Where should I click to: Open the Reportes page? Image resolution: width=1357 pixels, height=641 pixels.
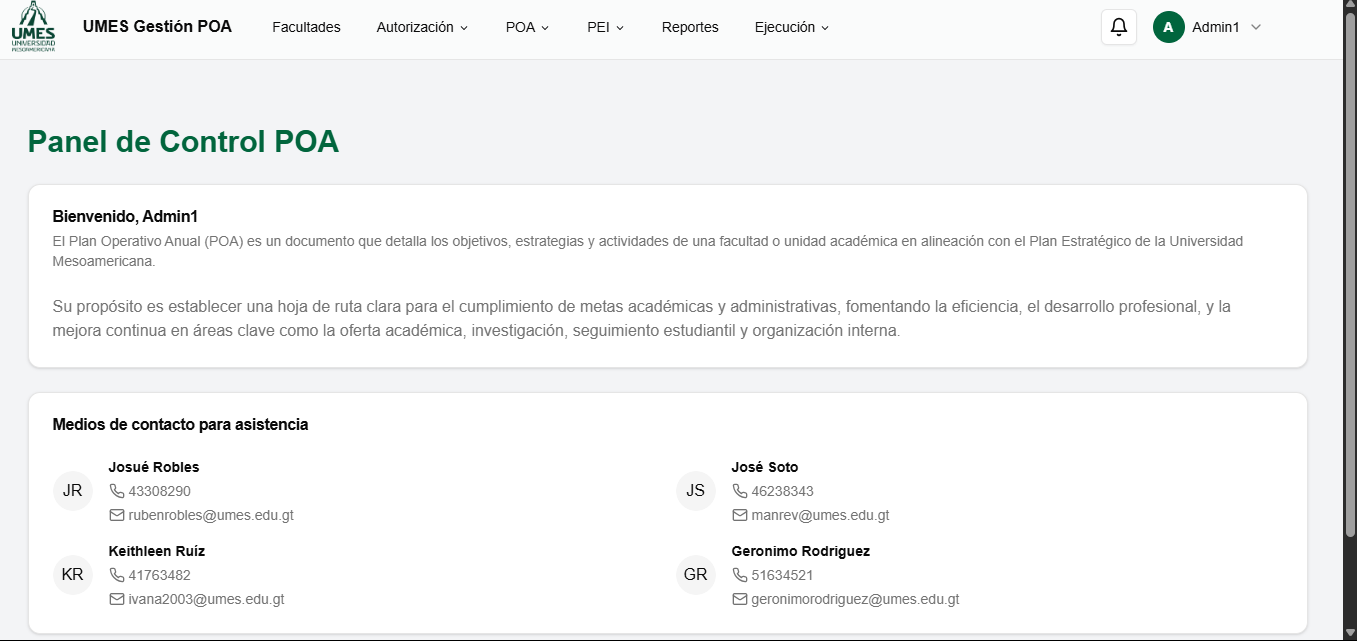tap(690, 27)
